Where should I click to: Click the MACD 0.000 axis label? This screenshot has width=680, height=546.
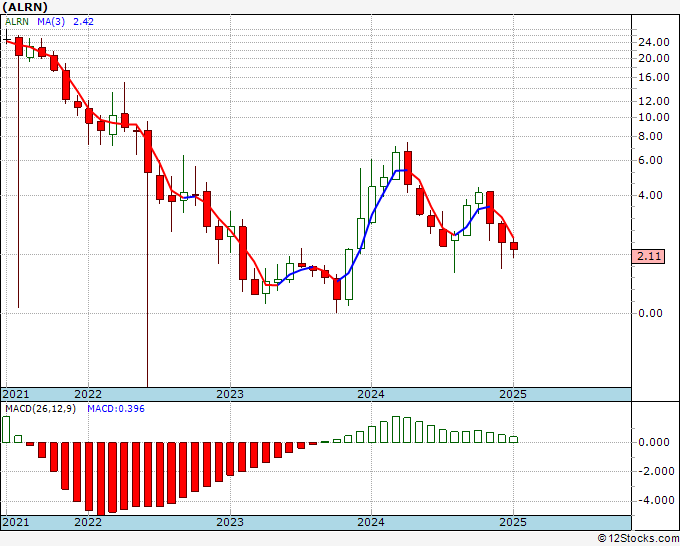pyautogui.click(x=654, y=442)
